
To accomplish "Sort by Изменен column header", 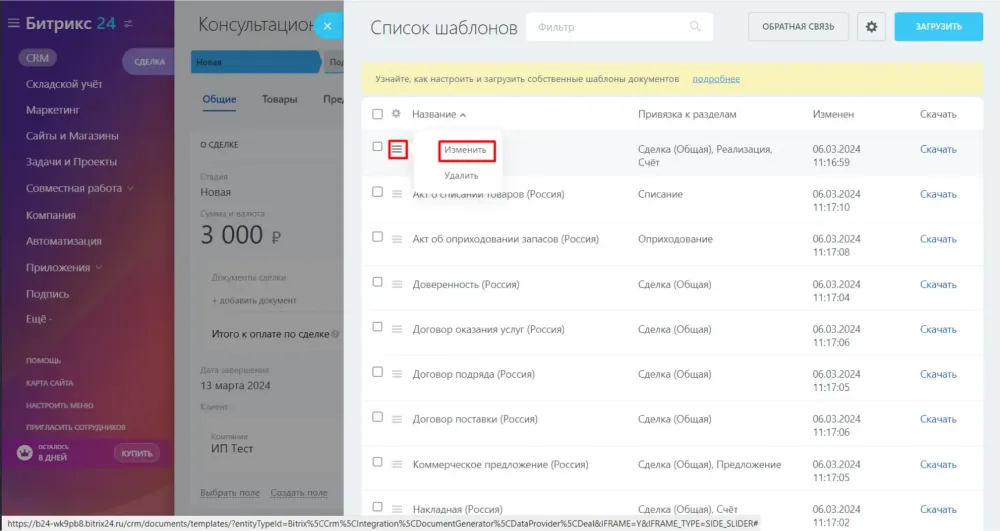I will click(833, 114).
